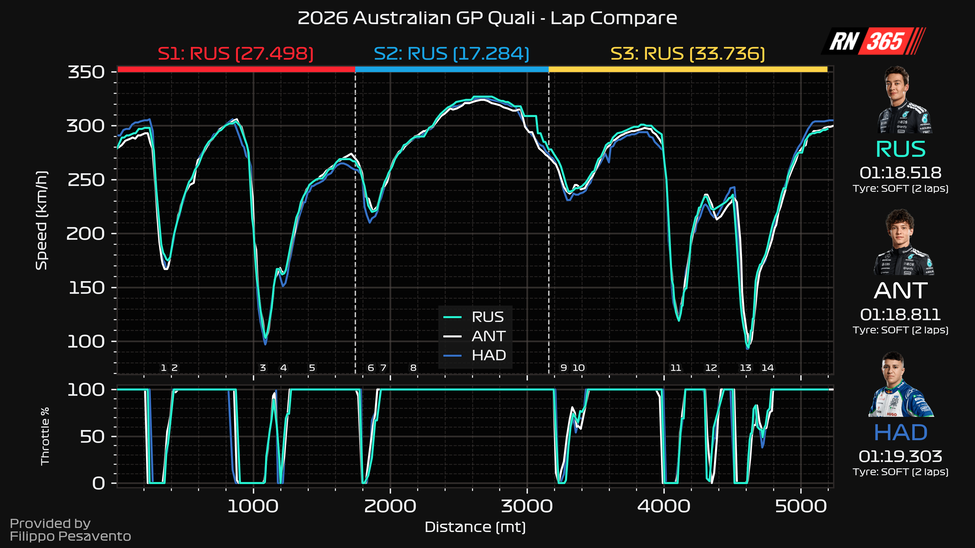
Task: Click the red sector 1 bar
Action: (x=236, y=69)
